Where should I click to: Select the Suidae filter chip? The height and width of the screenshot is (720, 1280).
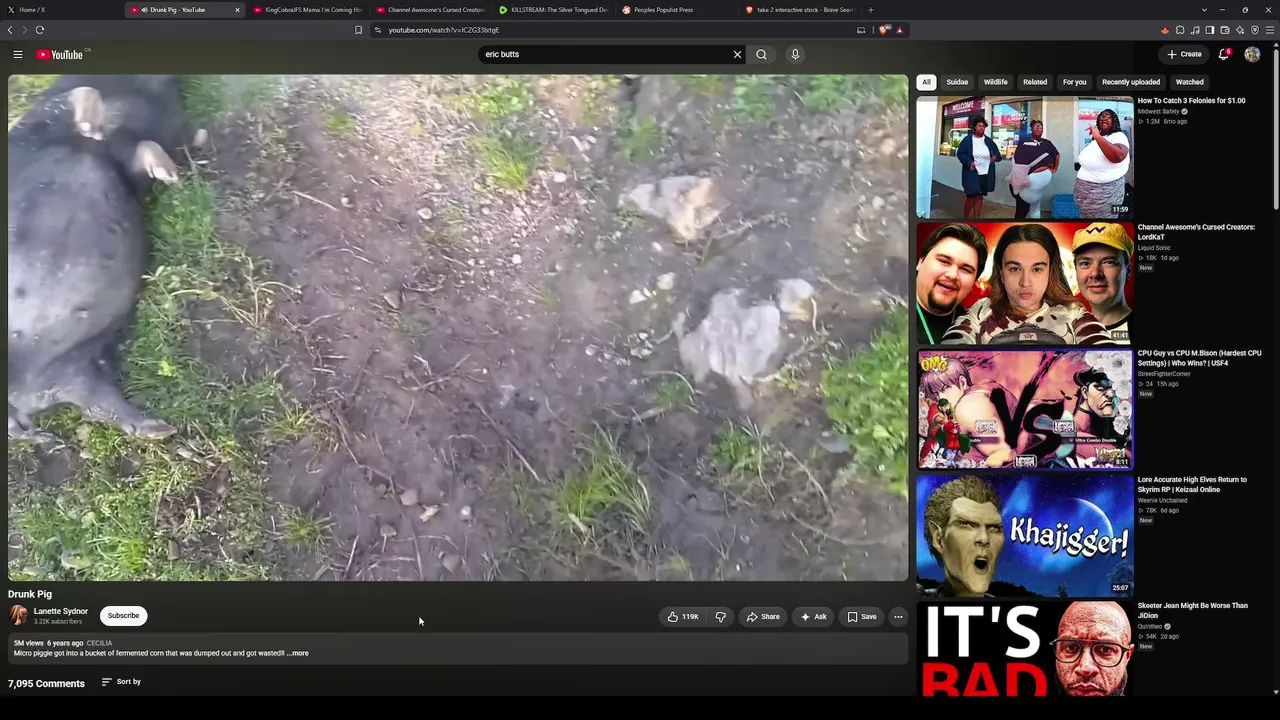957,82
